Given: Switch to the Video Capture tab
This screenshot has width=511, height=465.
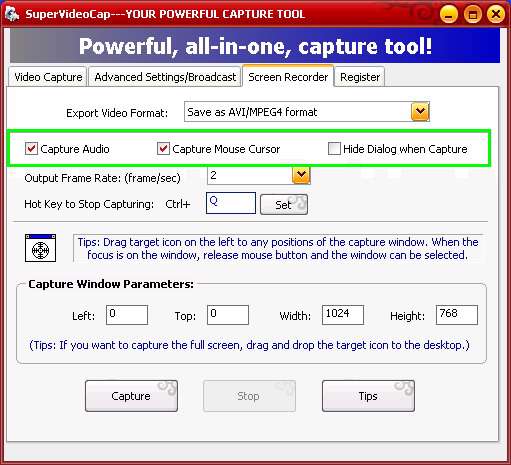Looking at the screenshot, I should pos(48,77).
